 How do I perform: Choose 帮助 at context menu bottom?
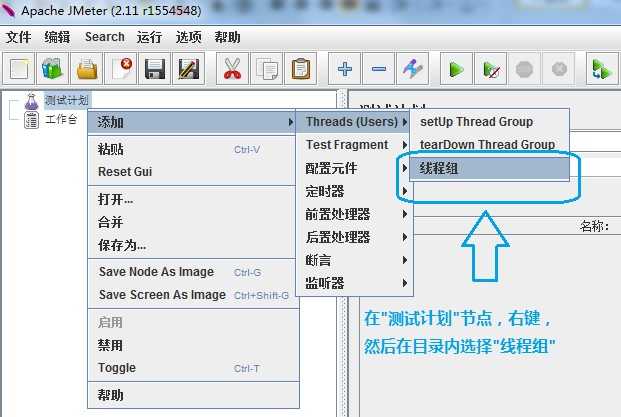click(x=192, y=395)
